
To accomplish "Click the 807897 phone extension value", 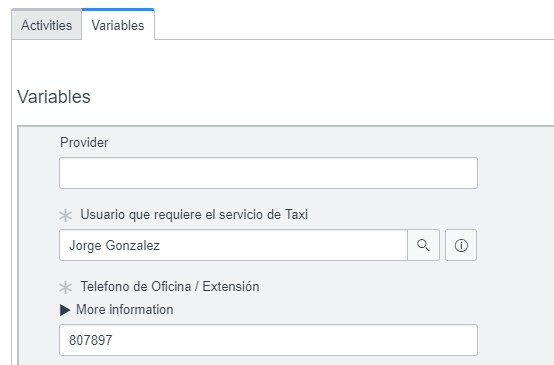I will (91, 340).
